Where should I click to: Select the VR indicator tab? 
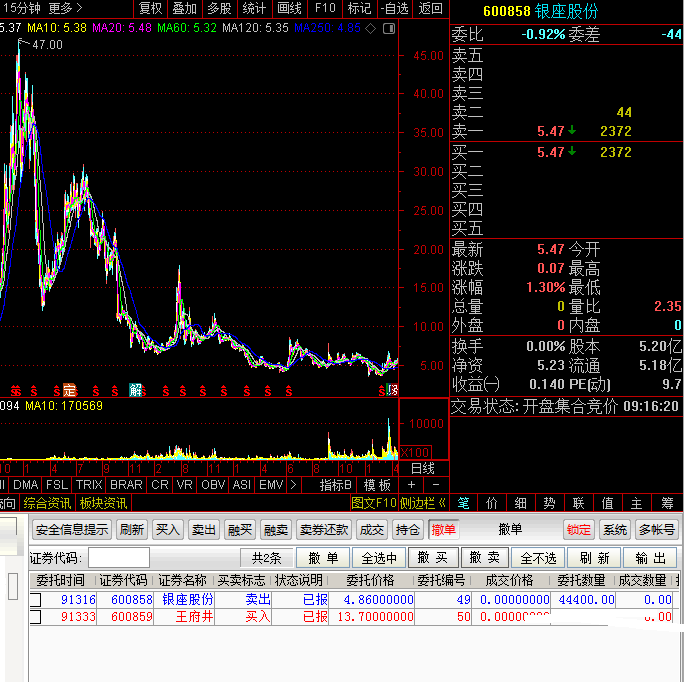[185, 485]
